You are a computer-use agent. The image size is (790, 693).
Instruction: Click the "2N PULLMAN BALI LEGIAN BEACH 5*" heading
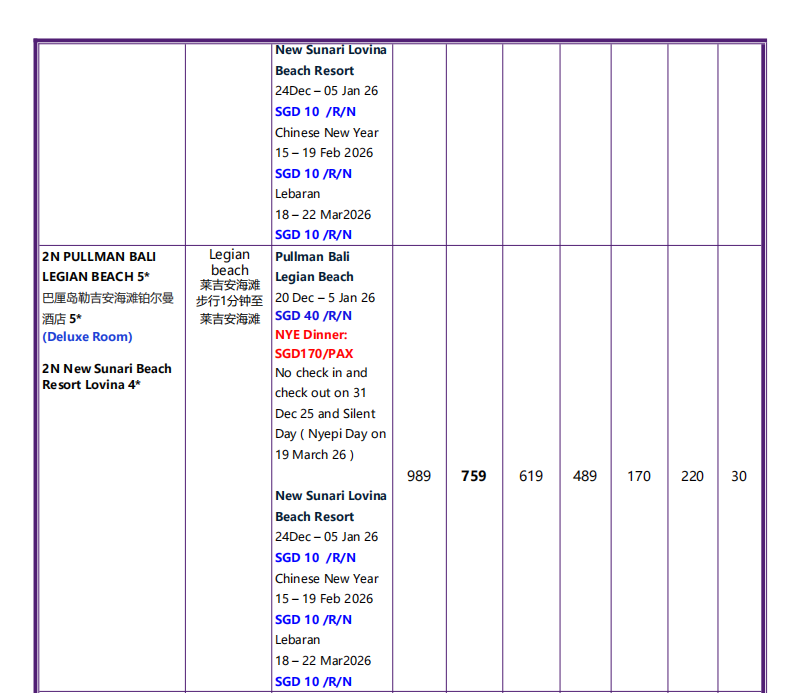click(x=98, y=266)
